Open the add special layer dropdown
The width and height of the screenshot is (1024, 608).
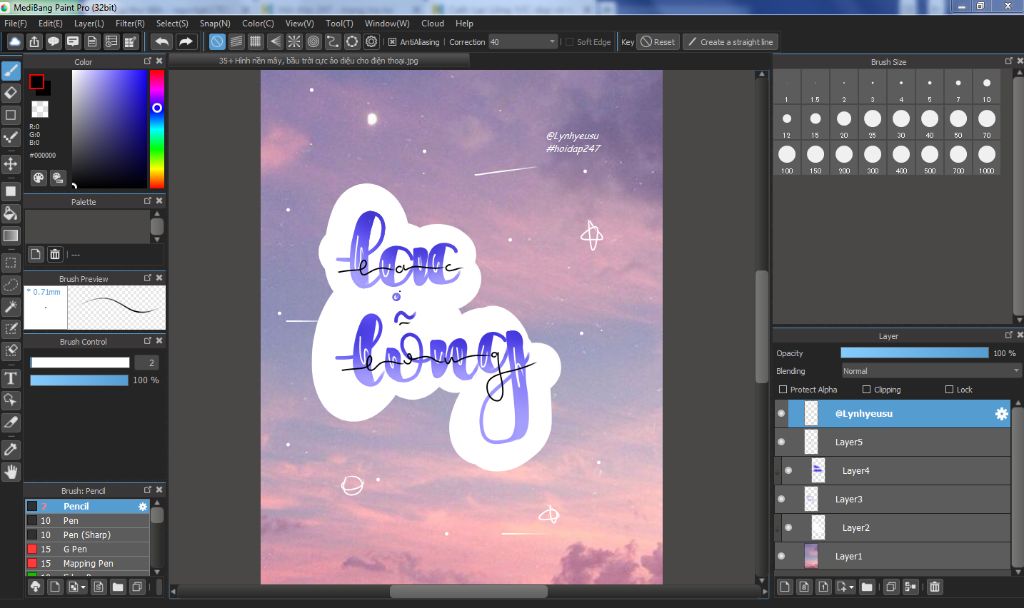click(x=845, y=587)
